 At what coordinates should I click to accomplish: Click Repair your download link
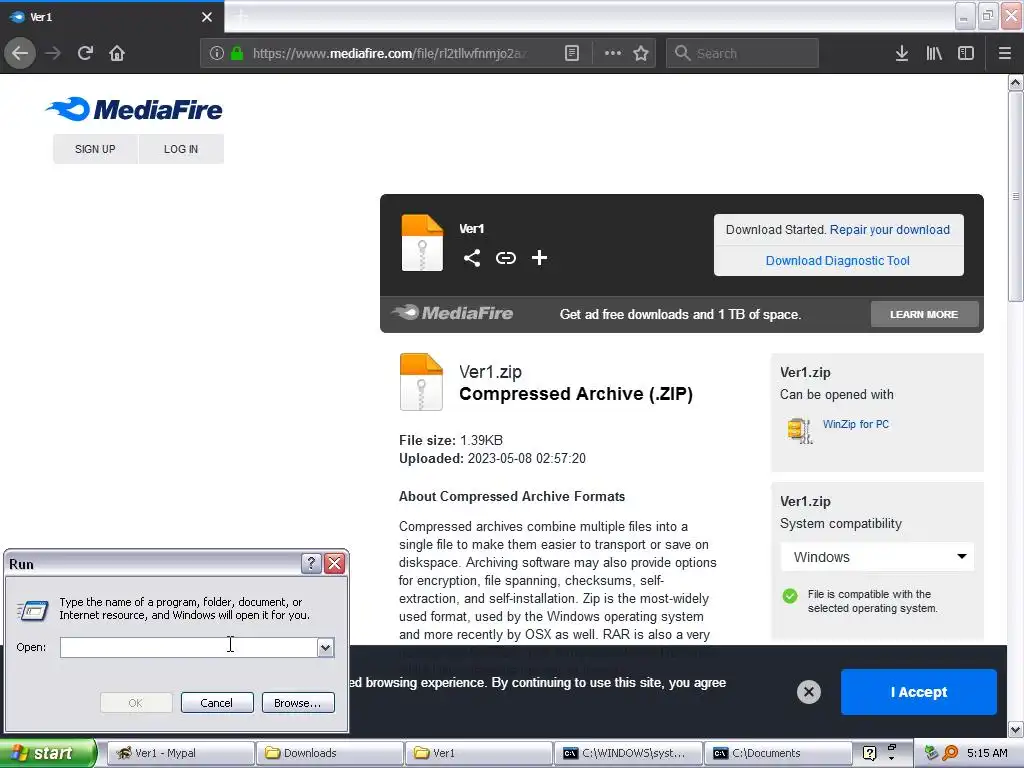point(889,230)
